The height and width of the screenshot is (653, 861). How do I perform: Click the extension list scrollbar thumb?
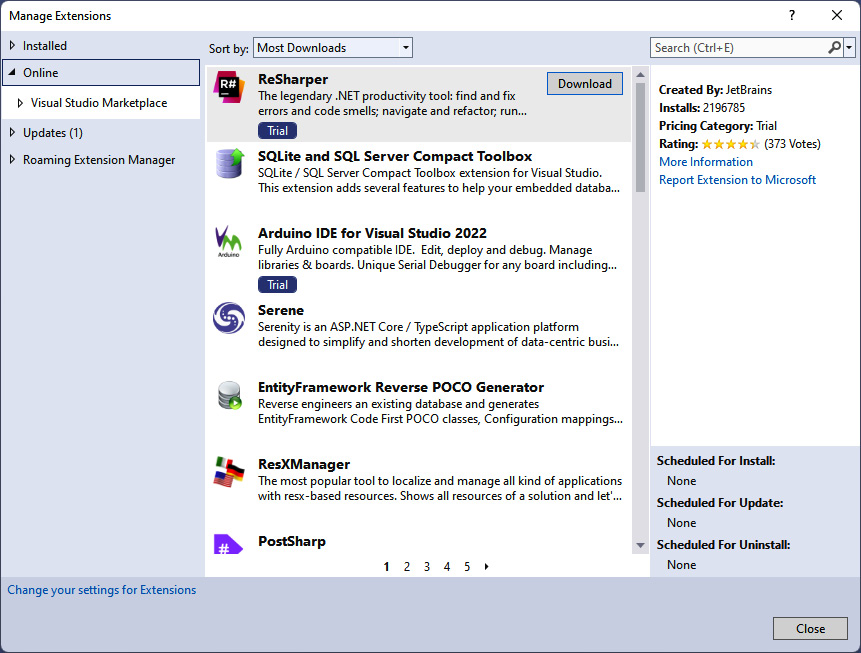(640, 137)
